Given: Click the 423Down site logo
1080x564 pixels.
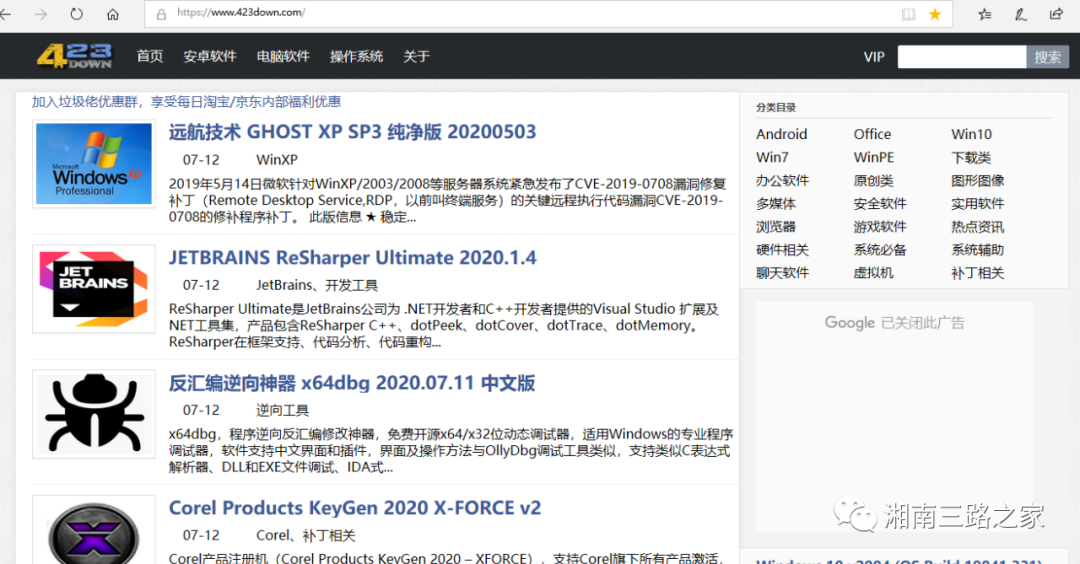Looking at the screenshot, I should click(74, 56).
